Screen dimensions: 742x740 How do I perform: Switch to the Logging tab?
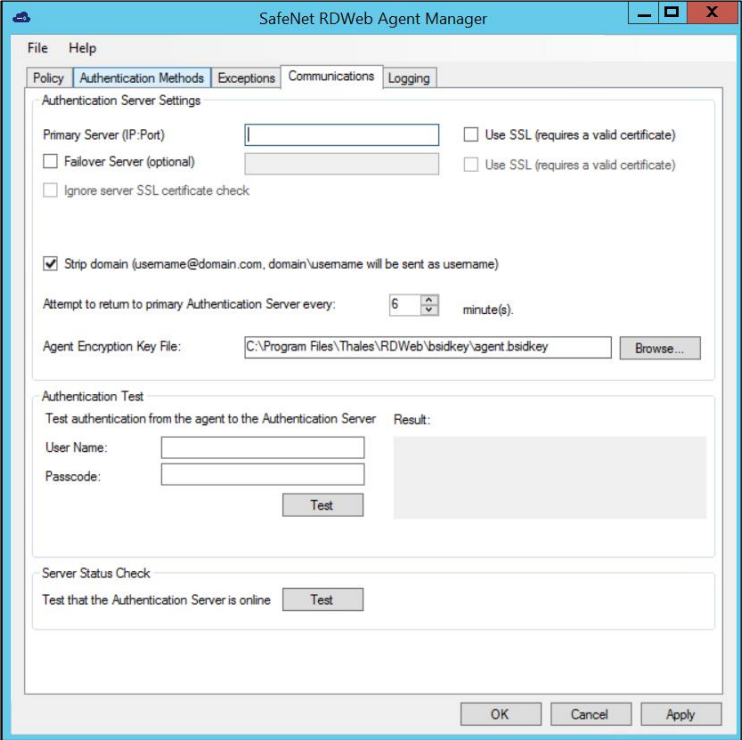pos(409,78)
